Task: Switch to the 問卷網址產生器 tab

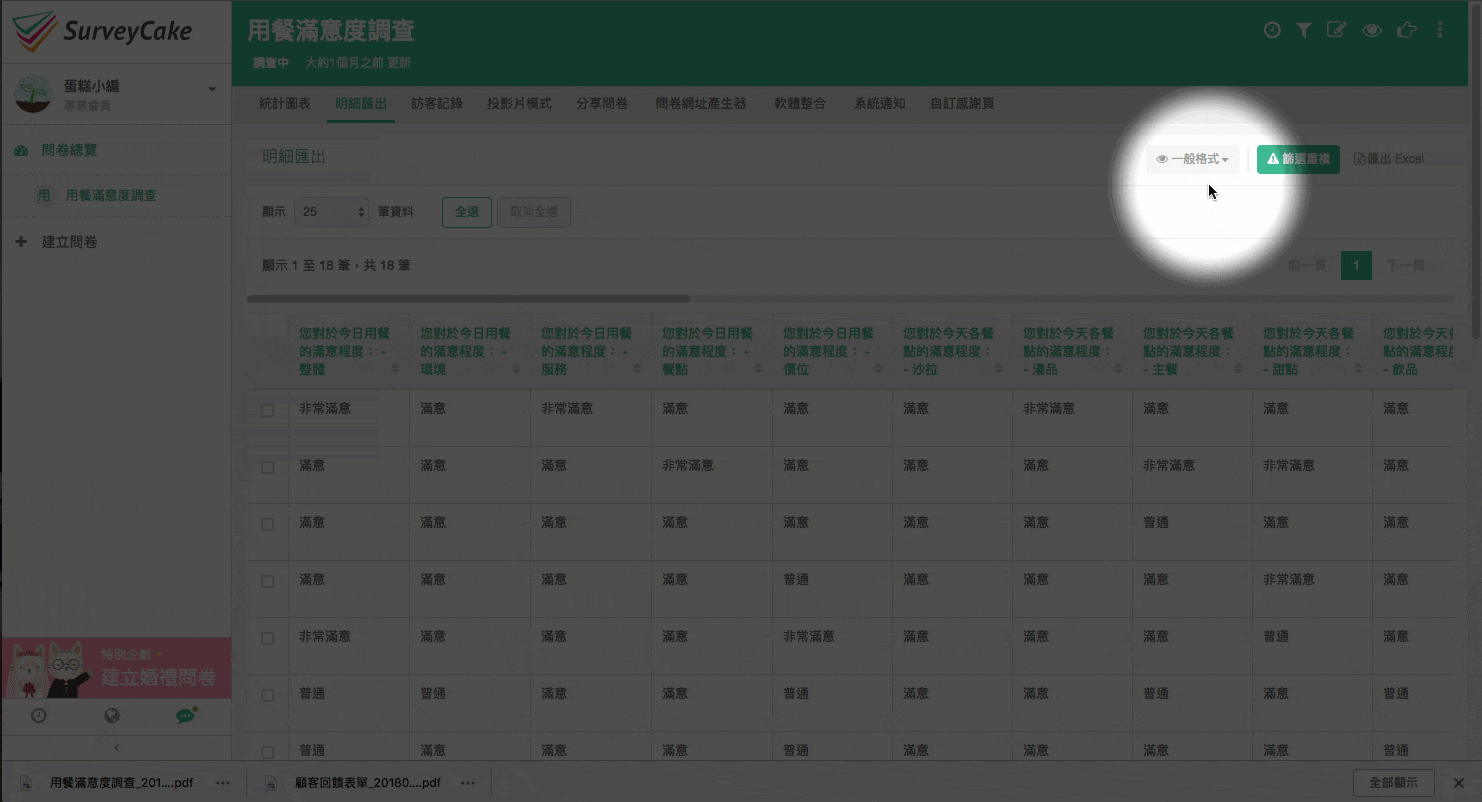Action: click(x=701, y=104)
